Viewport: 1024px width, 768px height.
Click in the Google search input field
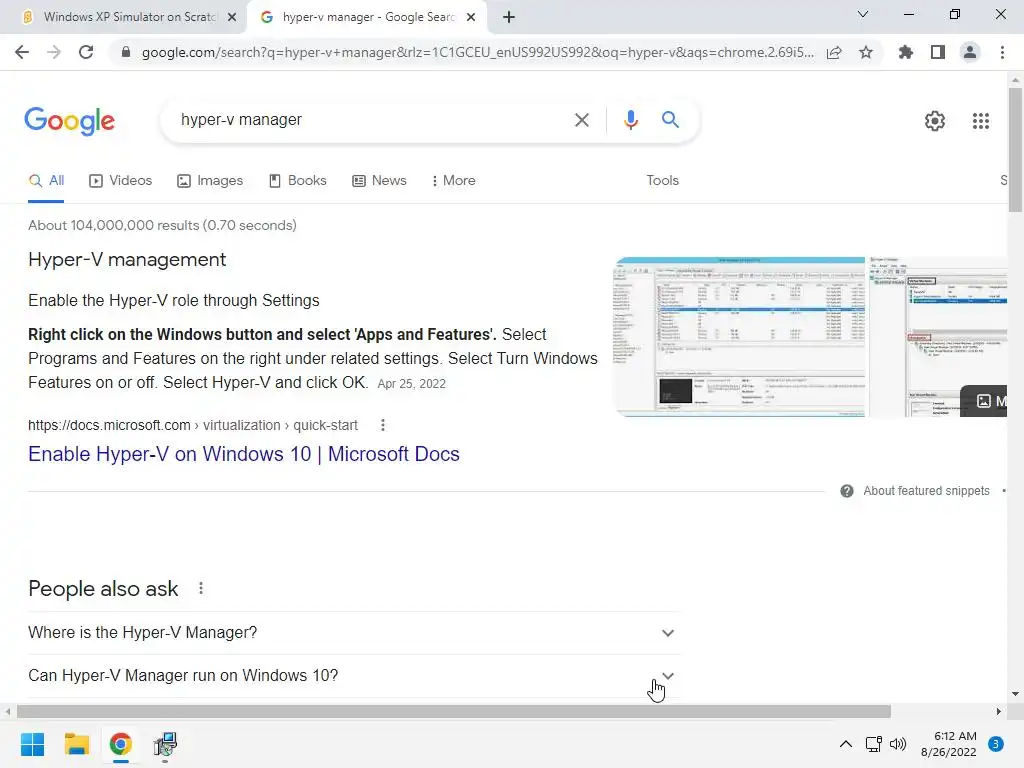click(372, 120)
